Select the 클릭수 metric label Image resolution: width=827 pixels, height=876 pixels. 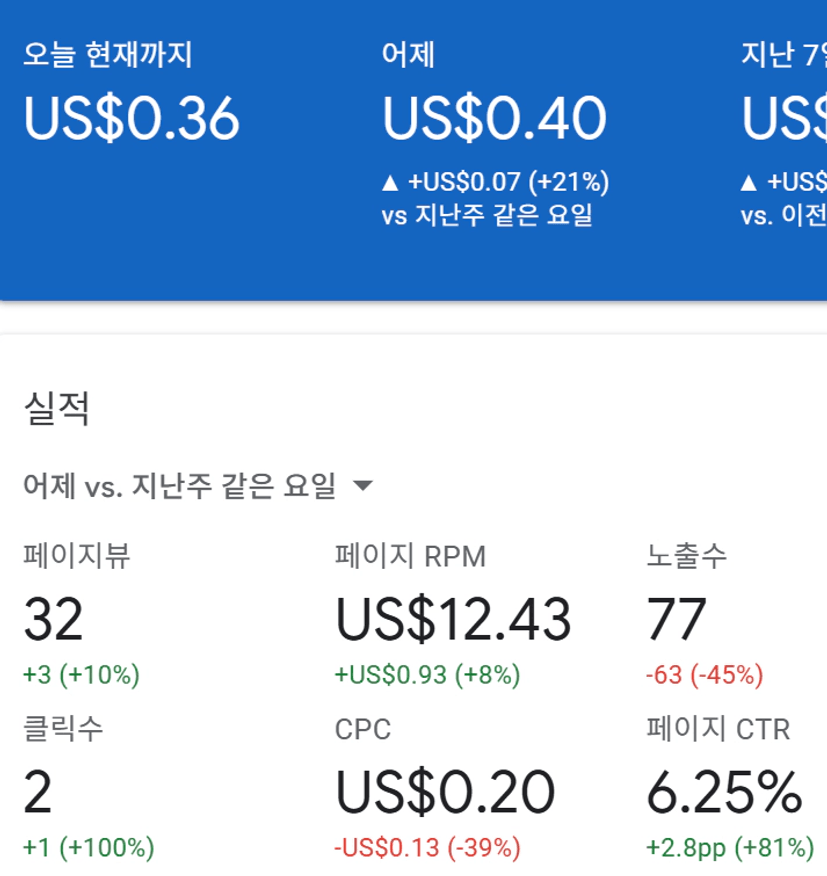63,730
